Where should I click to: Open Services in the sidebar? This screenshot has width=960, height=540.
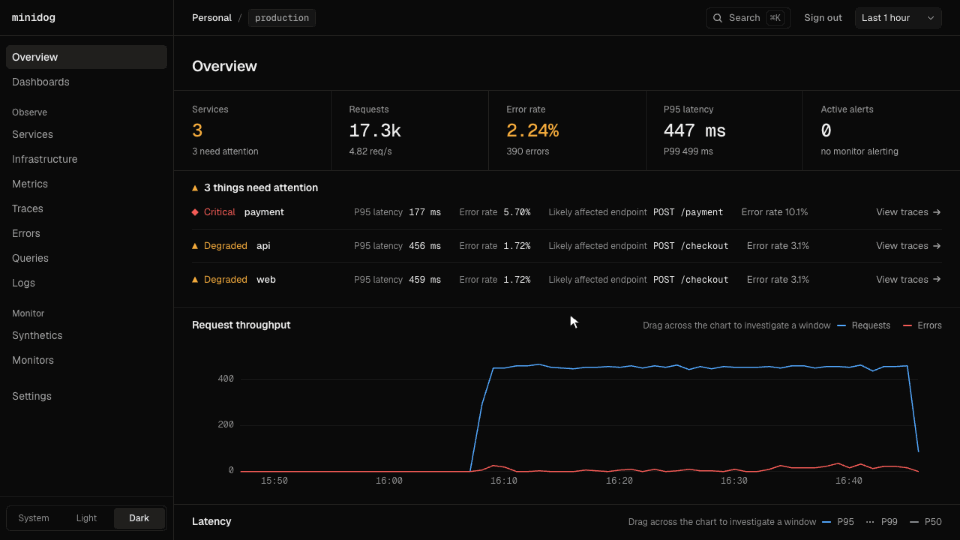click(x=86, y=134)
